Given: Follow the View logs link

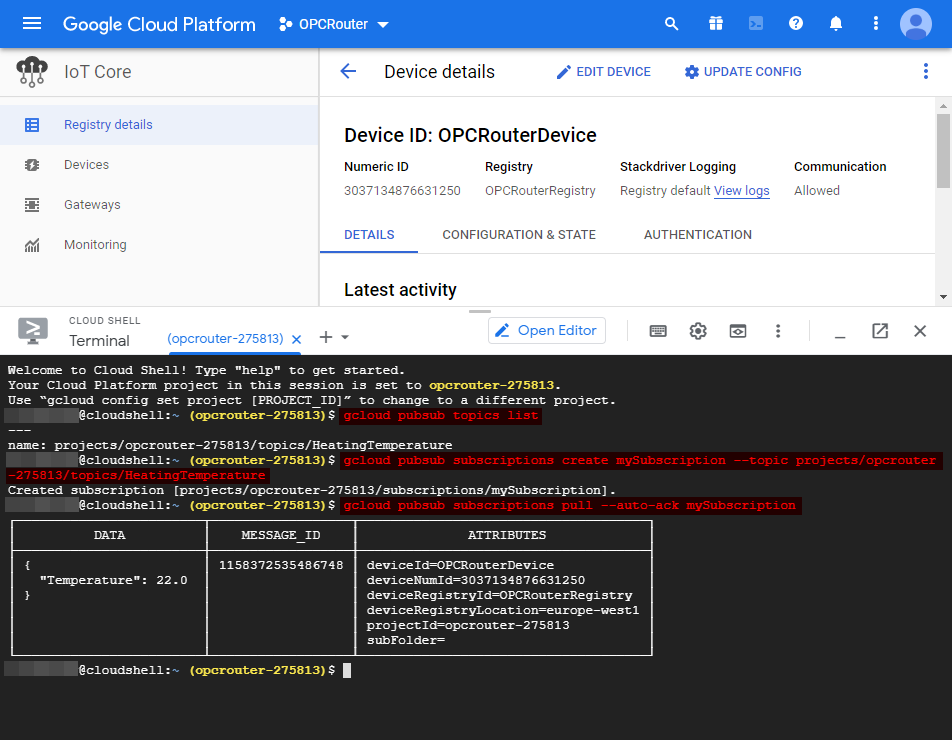Looking at the screenshot, I should click(741, 191).
